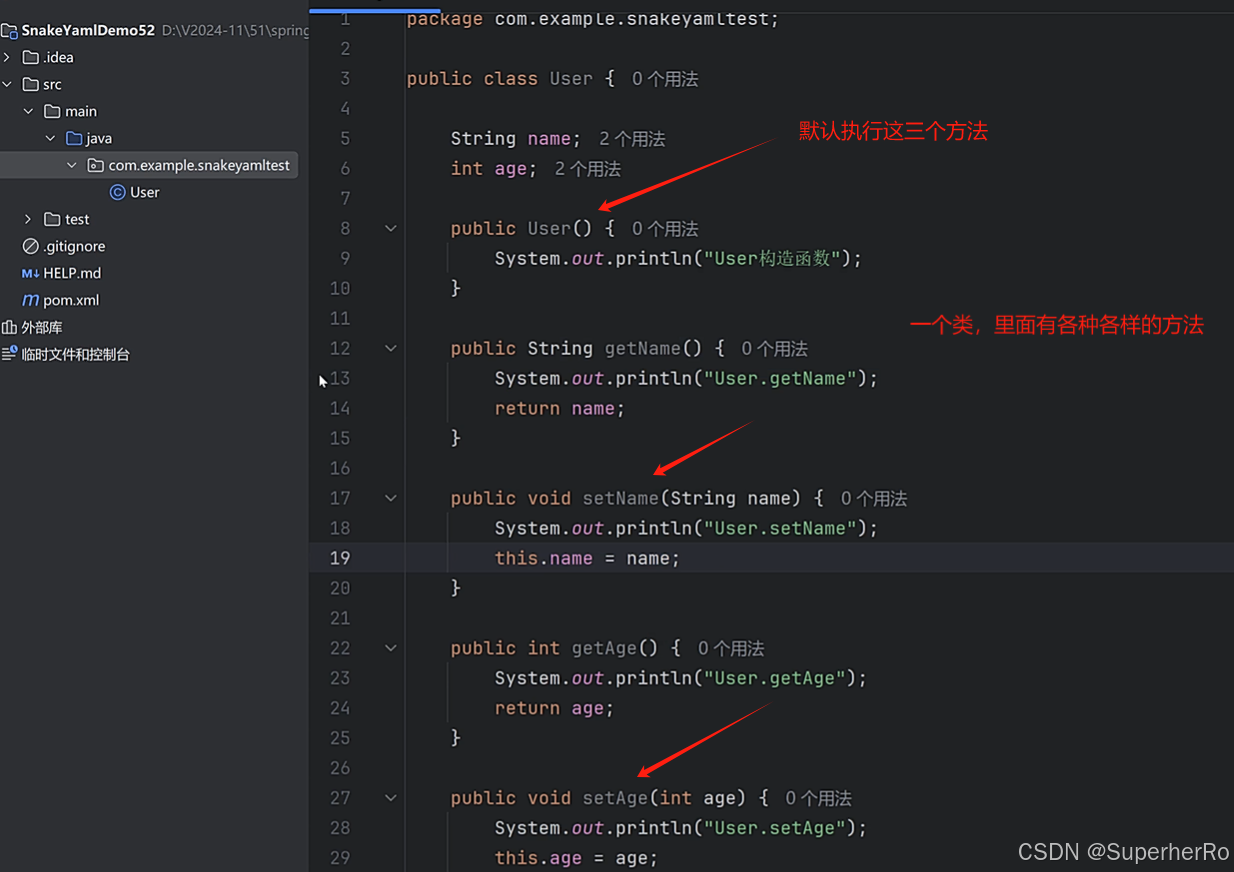Select the 临时文件和控制台 node

coord(76,354)
